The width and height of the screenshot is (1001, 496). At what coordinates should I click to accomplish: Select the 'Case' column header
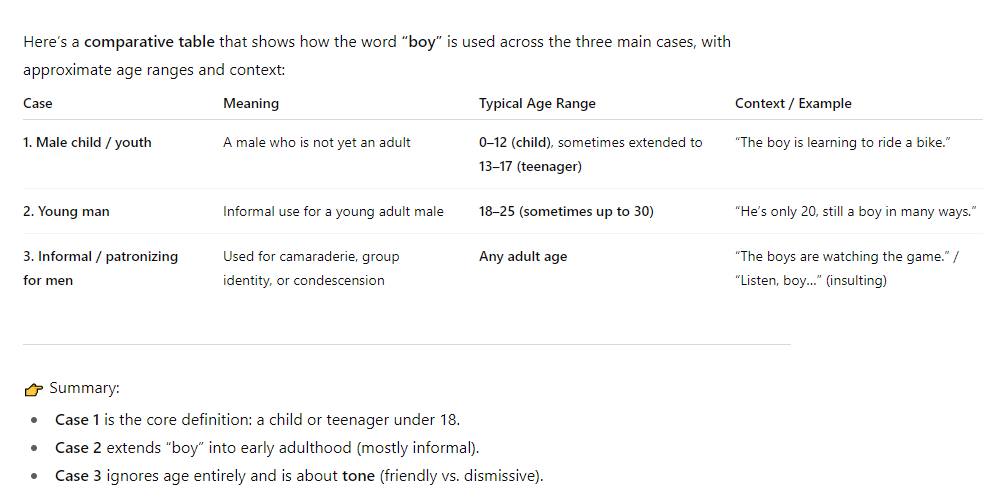(38, 103)
